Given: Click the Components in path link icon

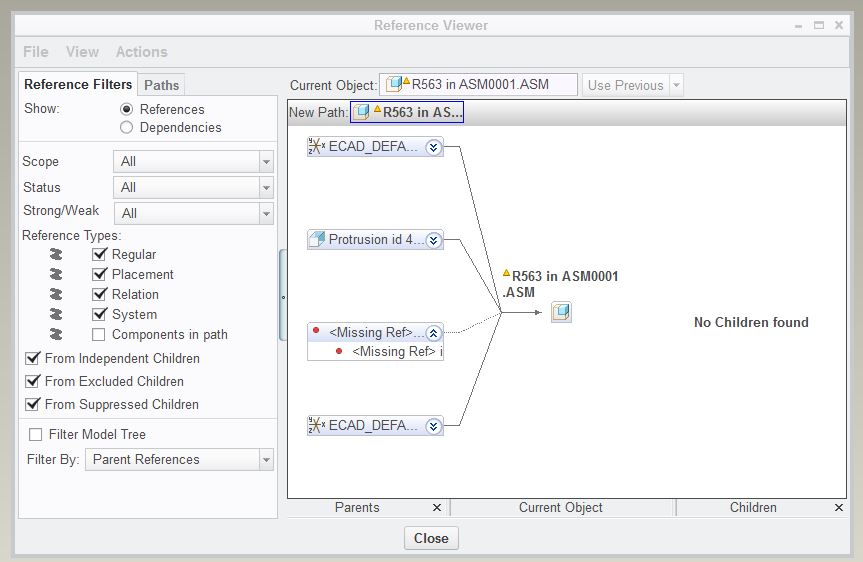Looking at the screenshot, I should pos(56,334).
